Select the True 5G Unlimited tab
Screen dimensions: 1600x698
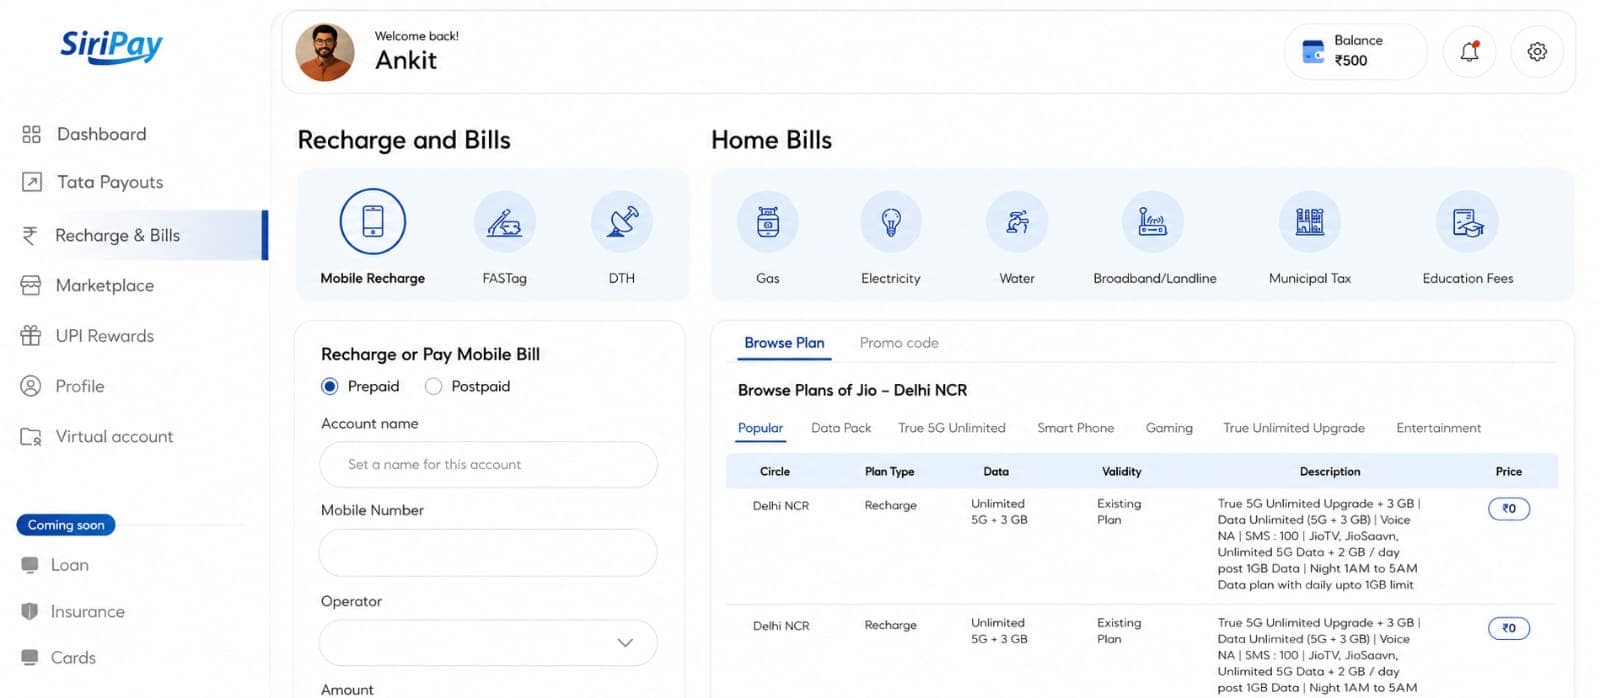click(x=952, y=428)
